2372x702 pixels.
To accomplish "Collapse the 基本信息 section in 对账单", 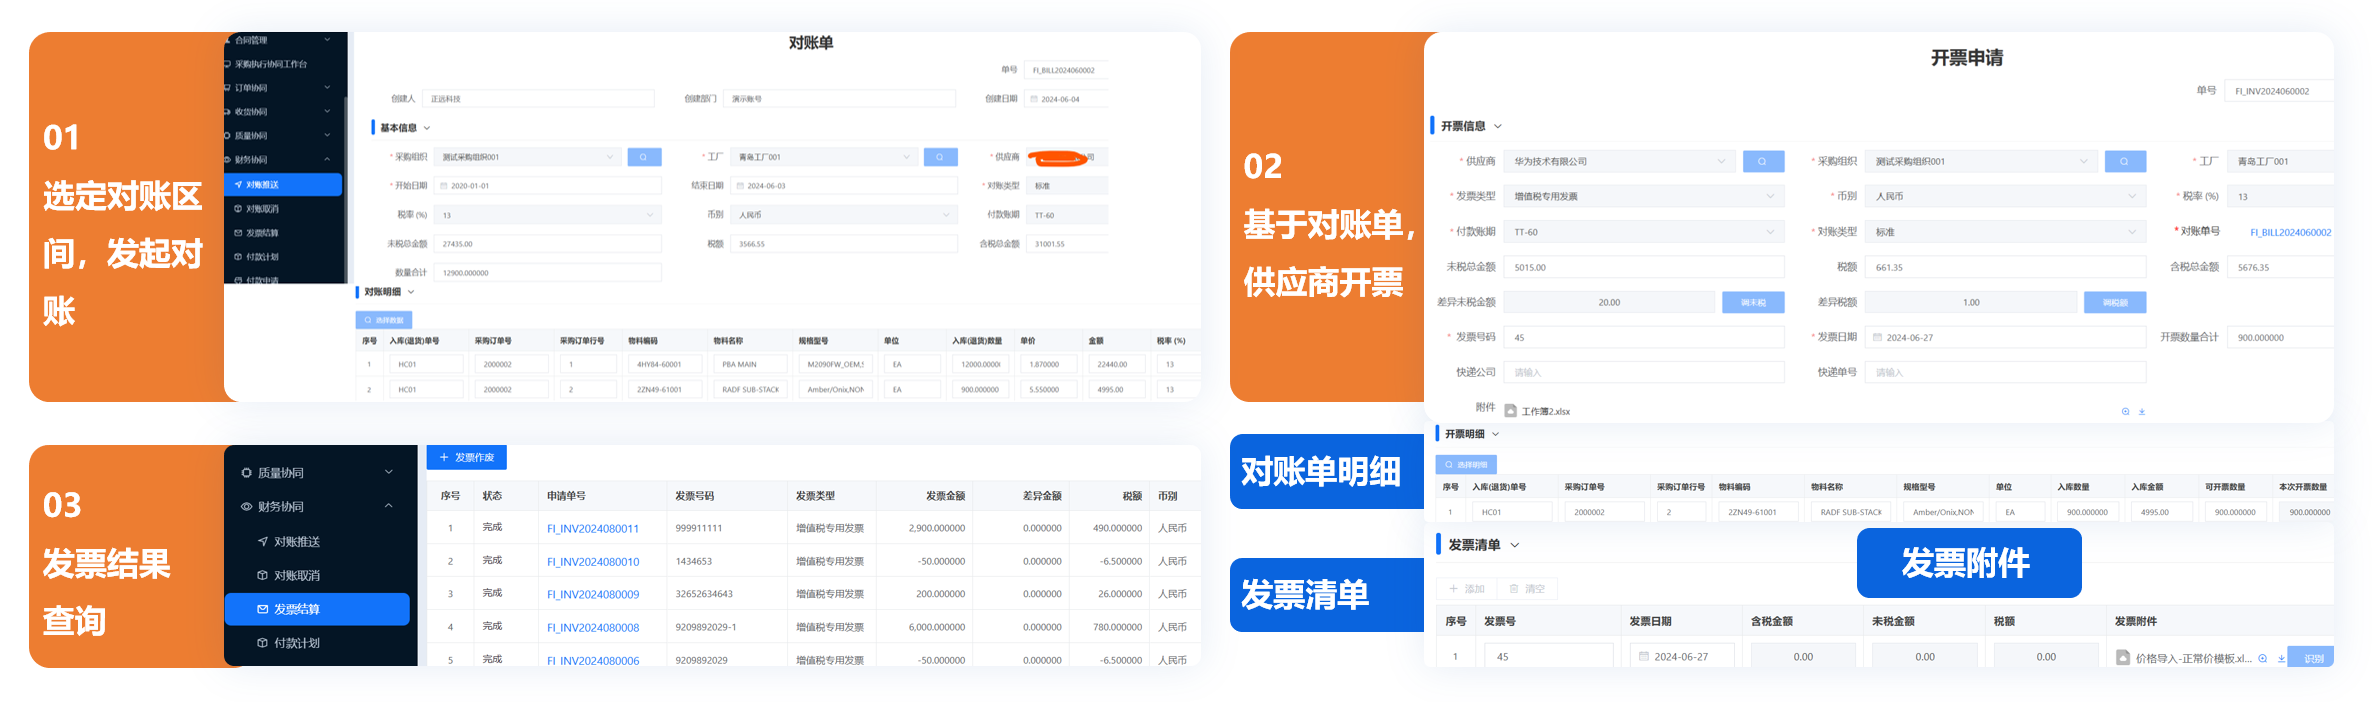I will (427, 128).
